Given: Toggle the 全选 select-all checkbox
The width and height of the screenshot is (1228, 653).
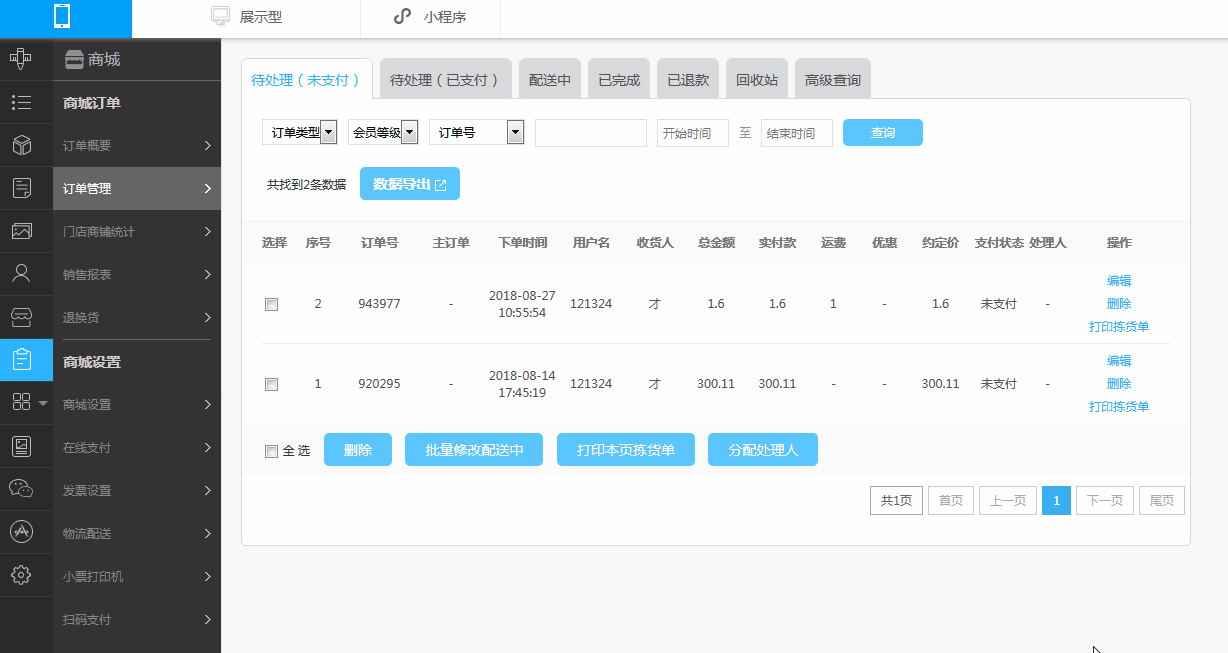Looking at the screenshot, I should tap(271, 451).
